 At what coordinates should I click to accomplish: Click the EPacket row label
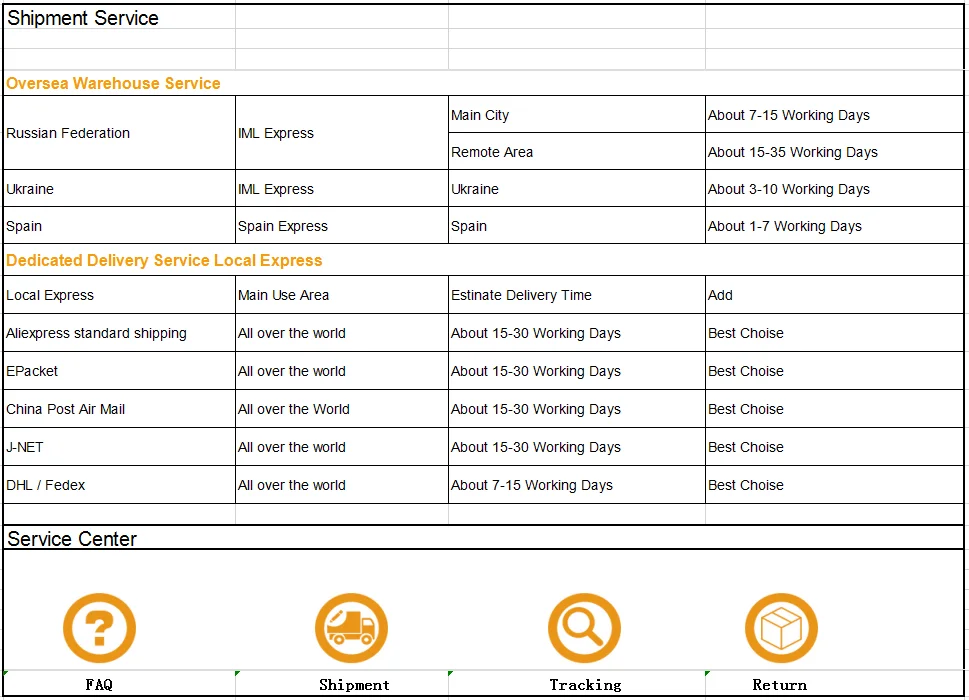tap(119, 371)
